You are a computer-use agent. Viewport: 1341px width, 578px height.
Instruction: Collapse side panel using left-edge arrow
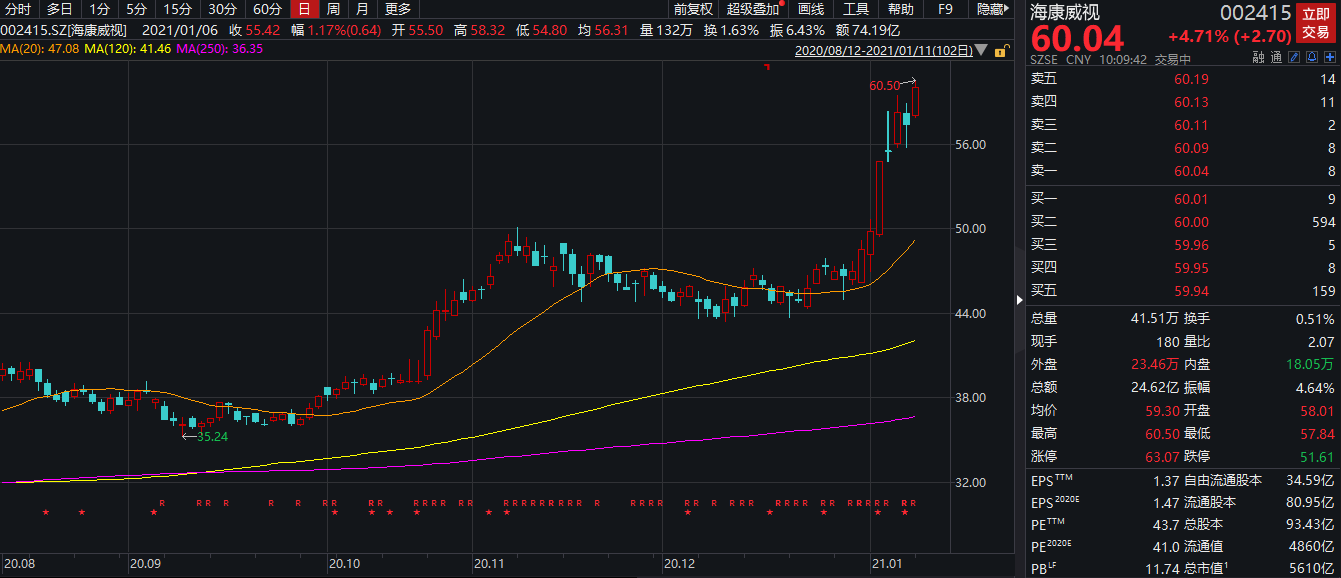[1020, 298]
